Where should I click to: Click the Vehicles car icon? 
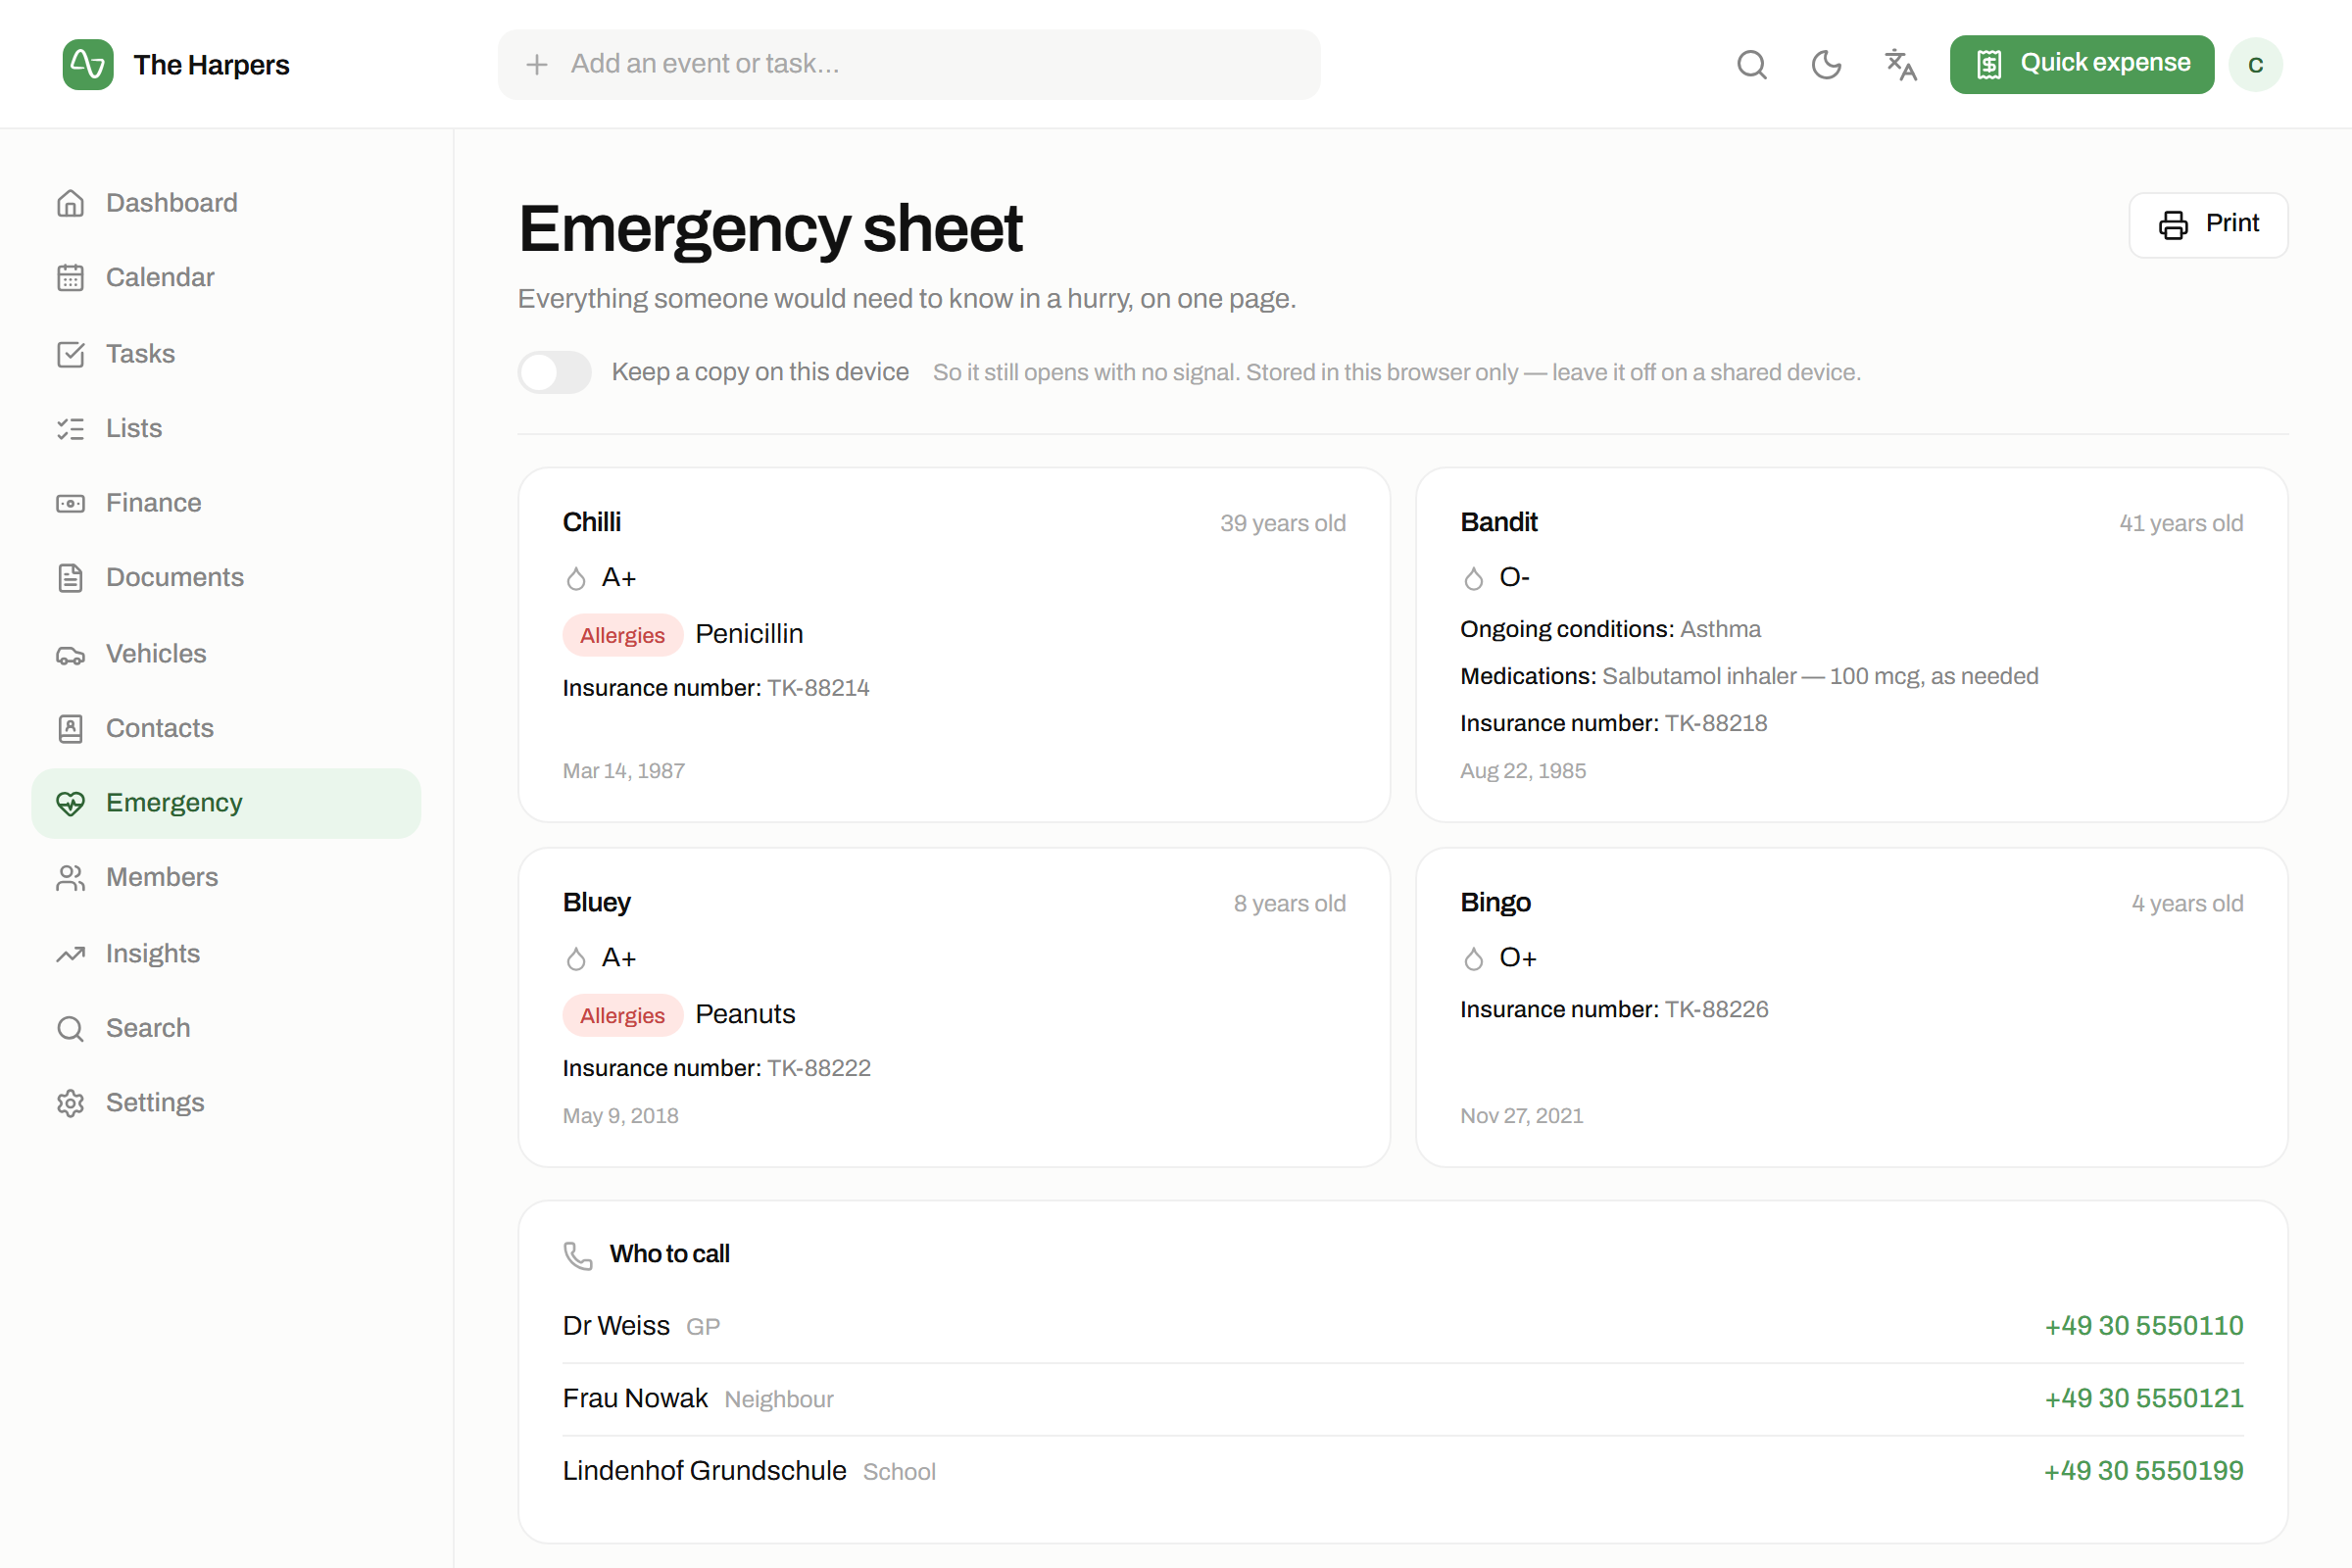pyautogui.click(x=70, y=654)
